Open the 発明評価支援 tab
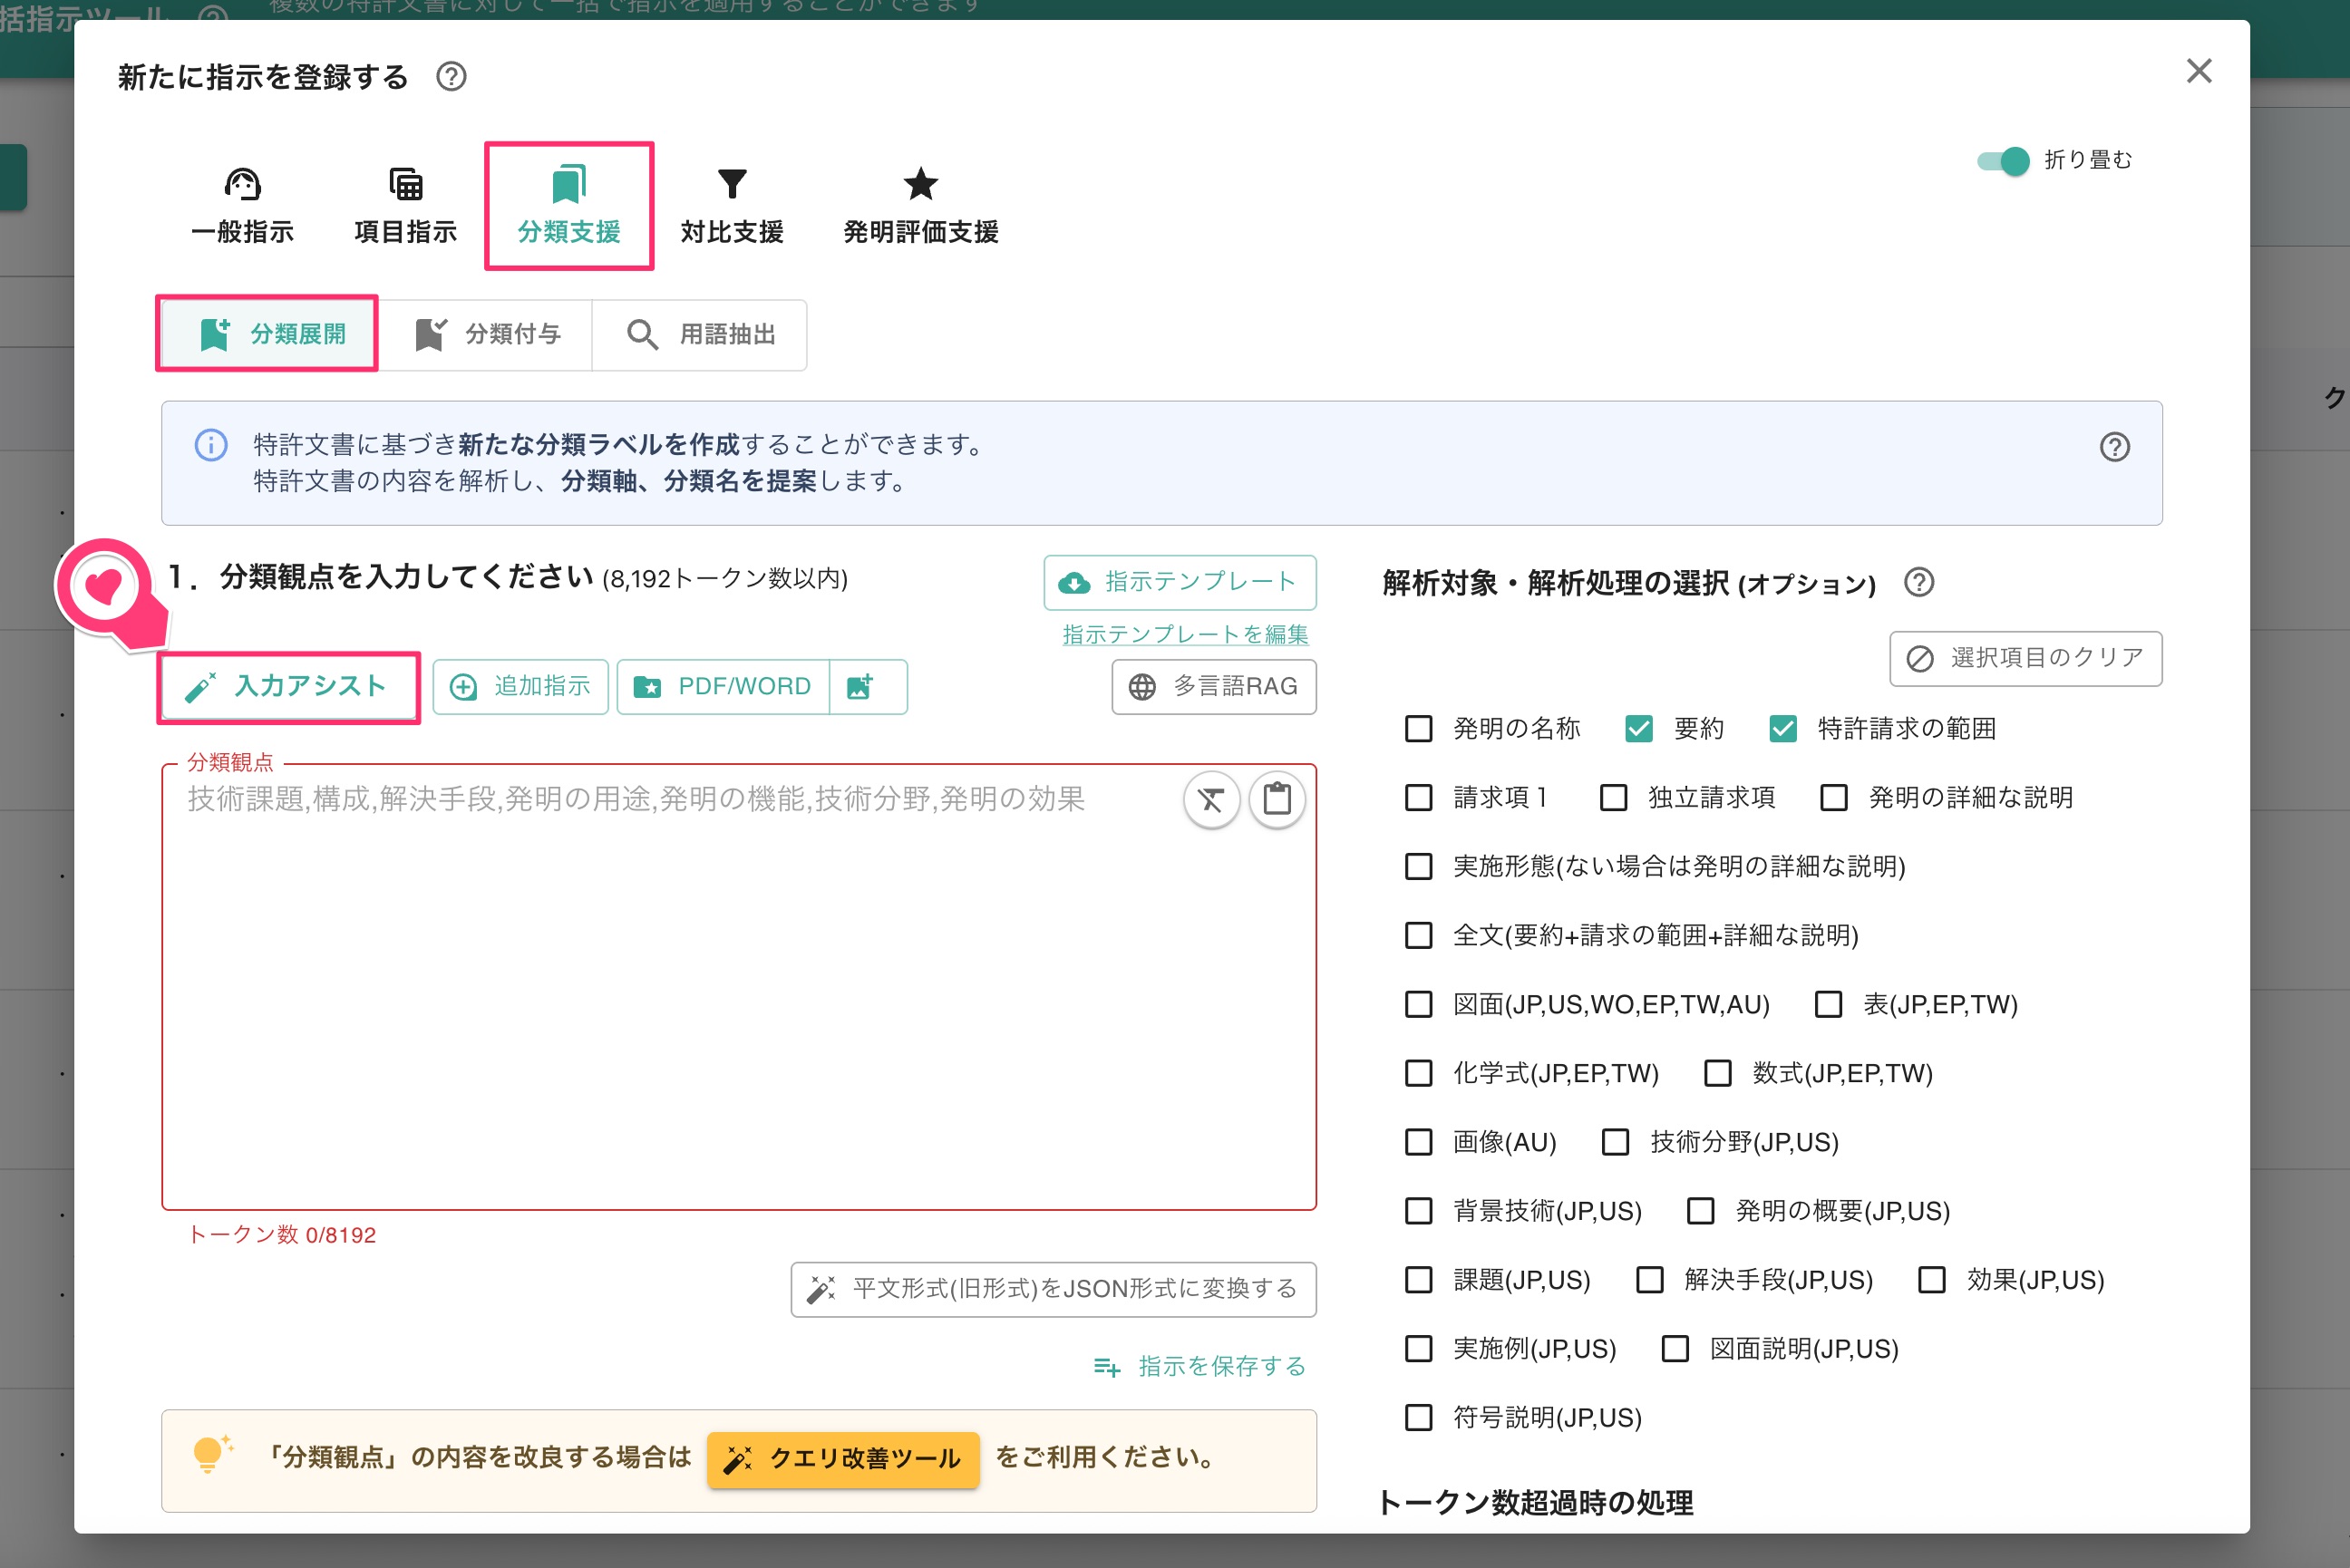The height and width of the screenshot is (1568, 2350). coord(920,206)
